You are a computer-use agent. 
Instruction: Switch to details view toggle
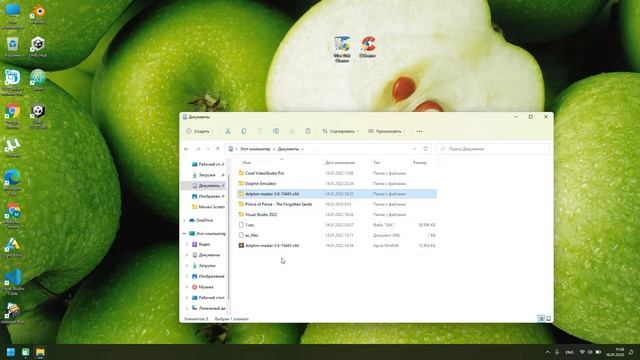coord(541,318)
